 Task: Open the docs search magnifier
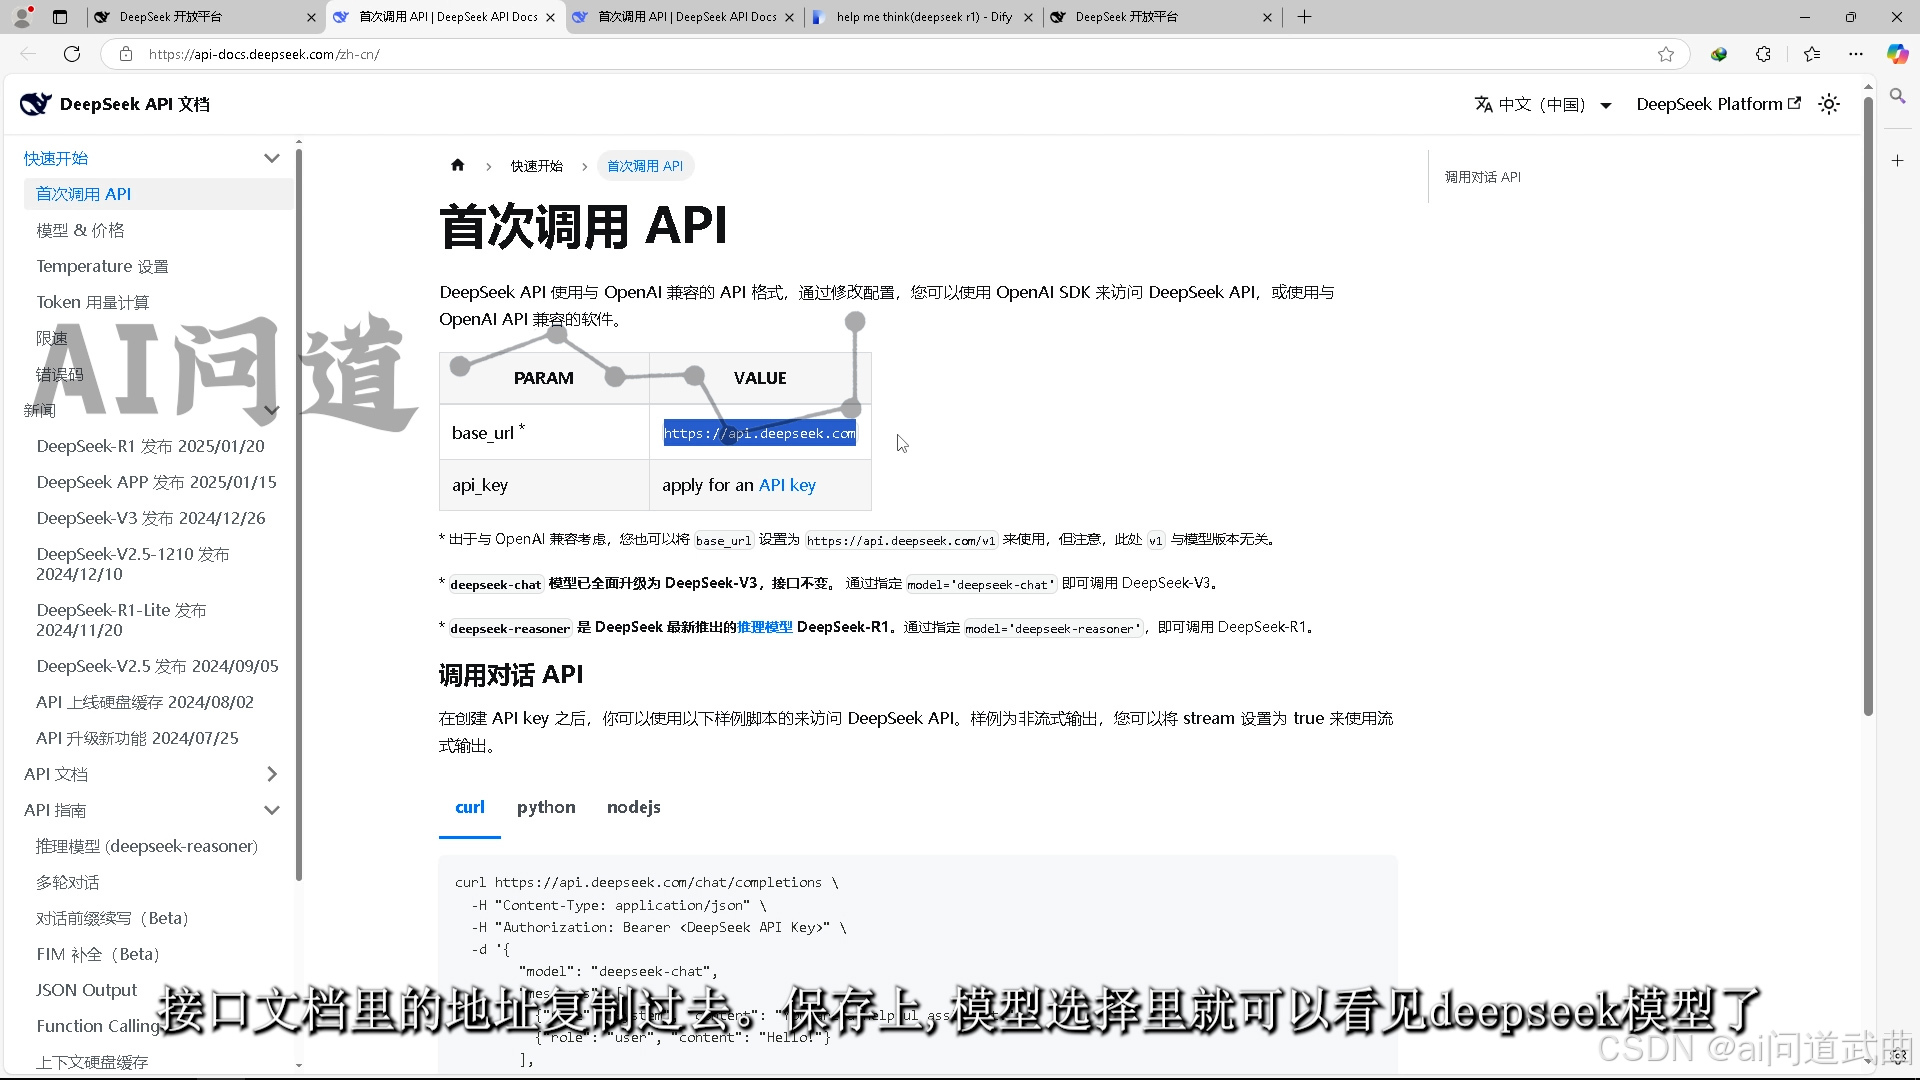[1897, 96]
